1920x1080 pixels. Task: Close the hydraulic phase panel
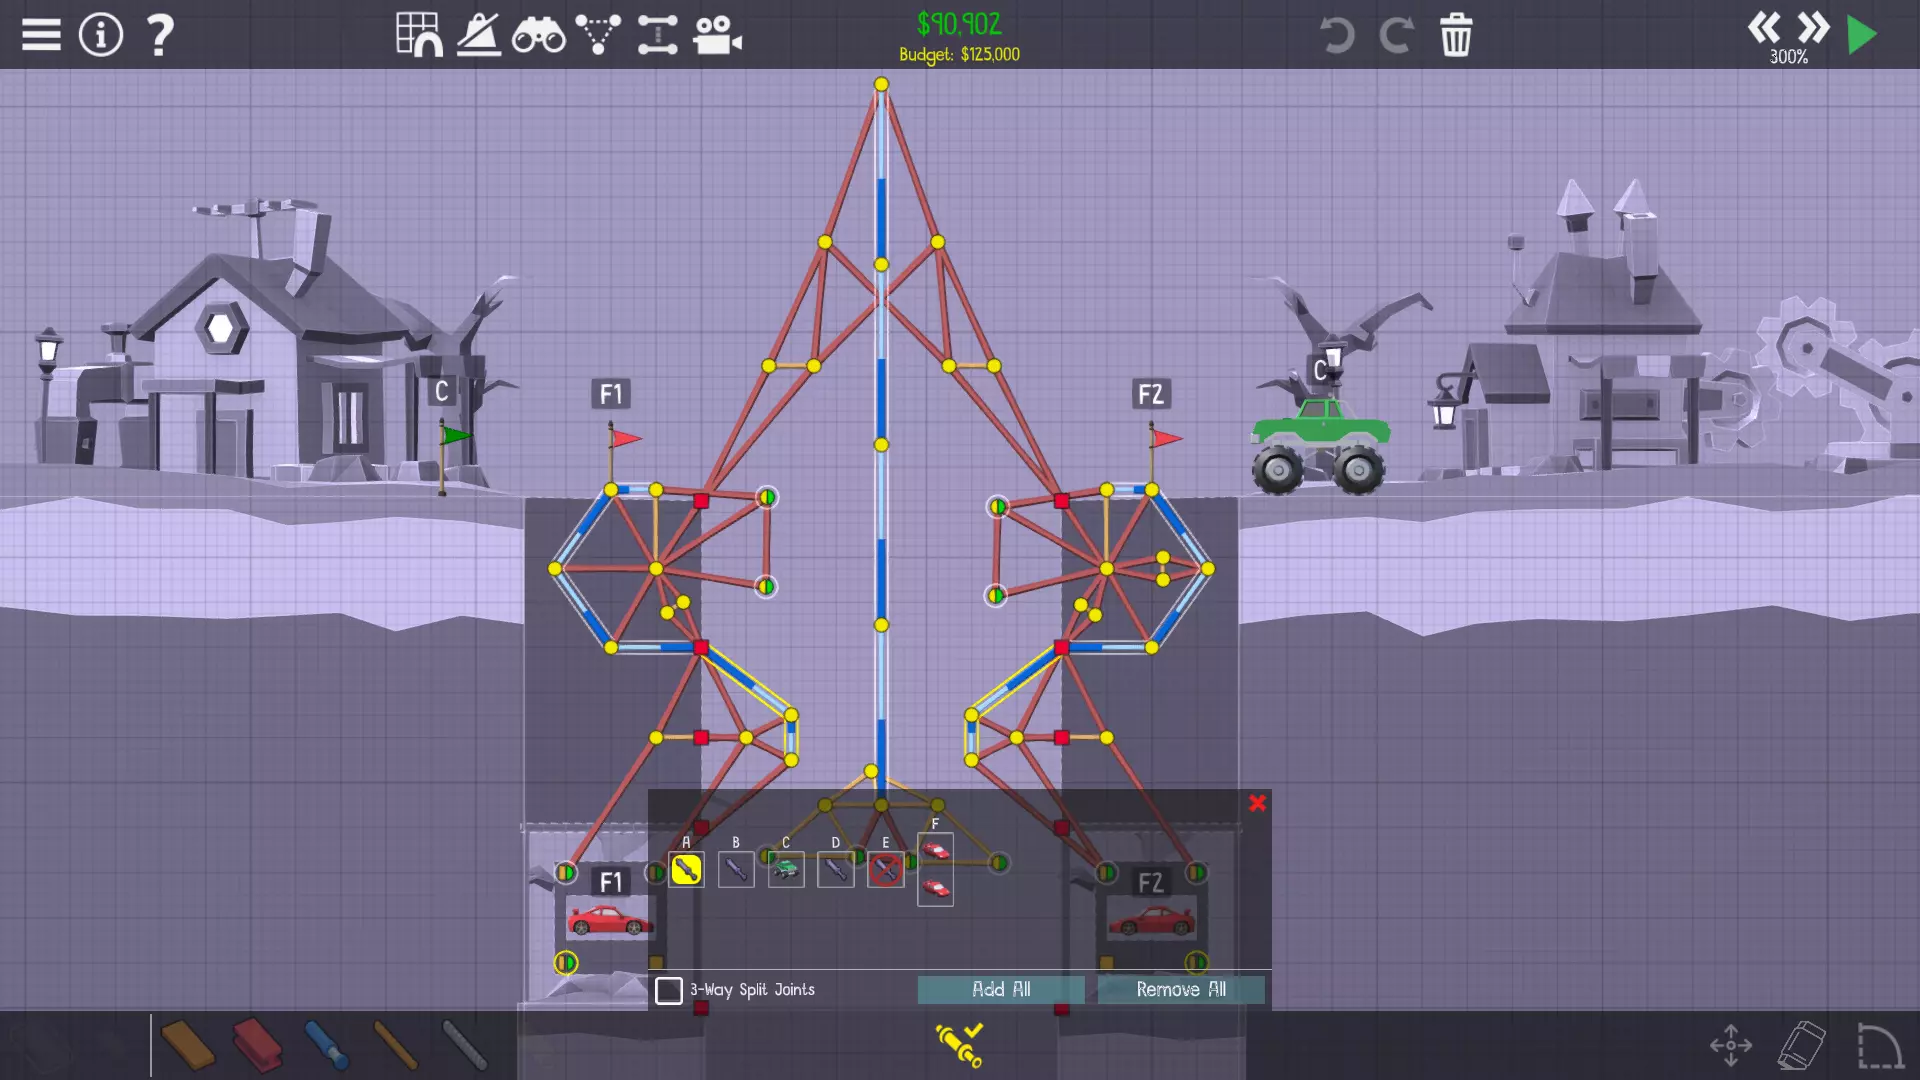click(1257, 803)
